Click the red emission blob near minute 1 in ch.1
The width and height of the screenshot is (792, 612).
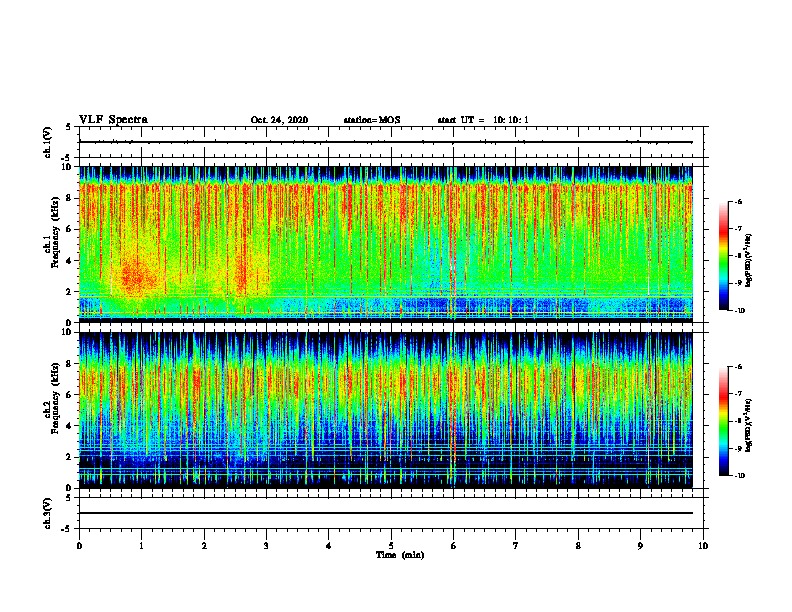tap(135, 278)
